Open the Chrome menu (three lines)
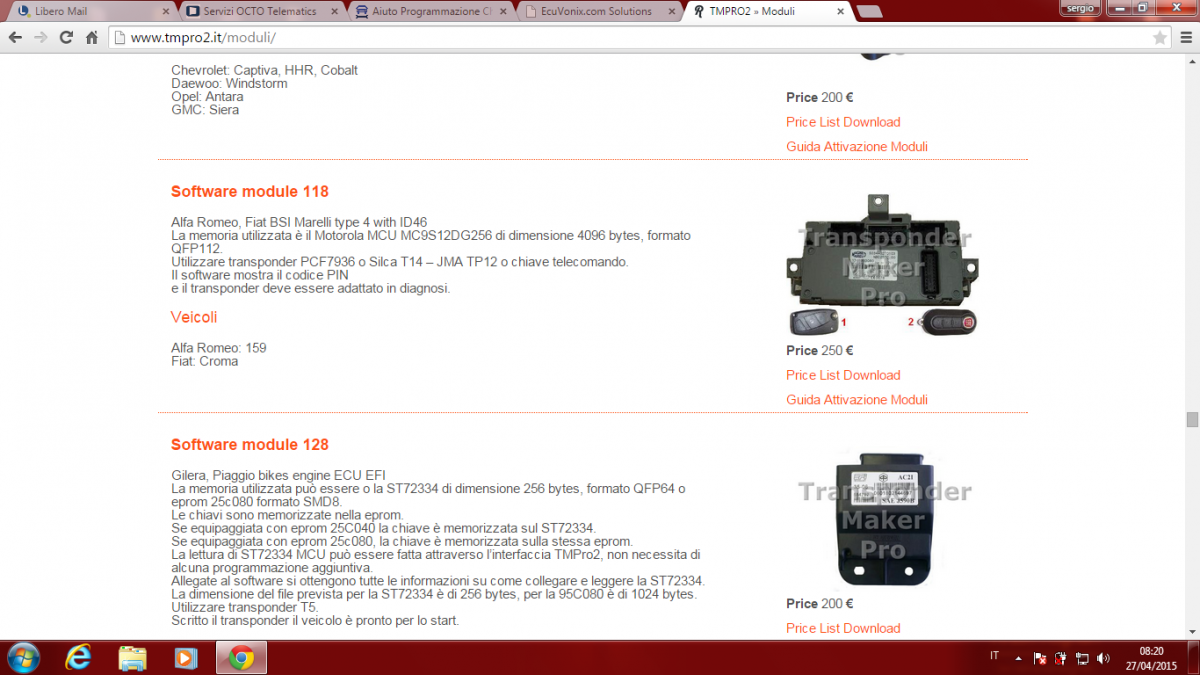Viewport: 1200px width, 675px height. coord(1185,37)
